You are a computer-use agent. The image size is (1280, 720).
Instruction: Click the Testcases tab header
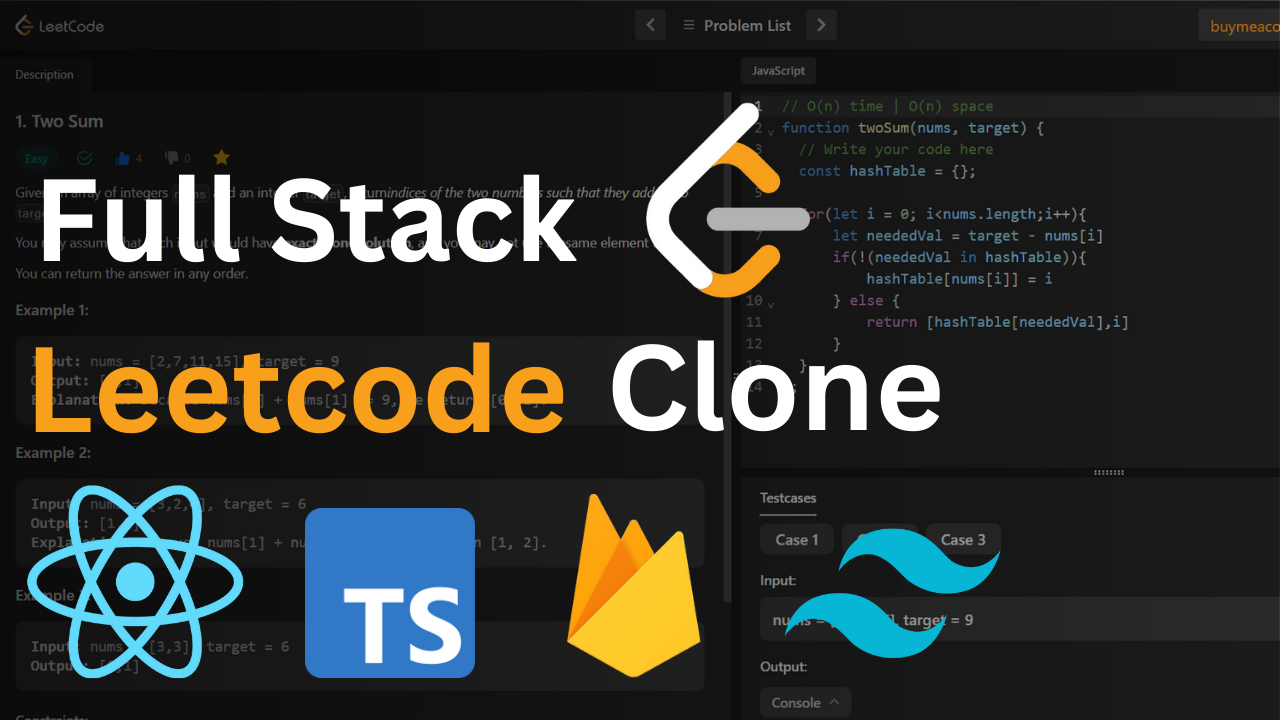coord(788,497)
